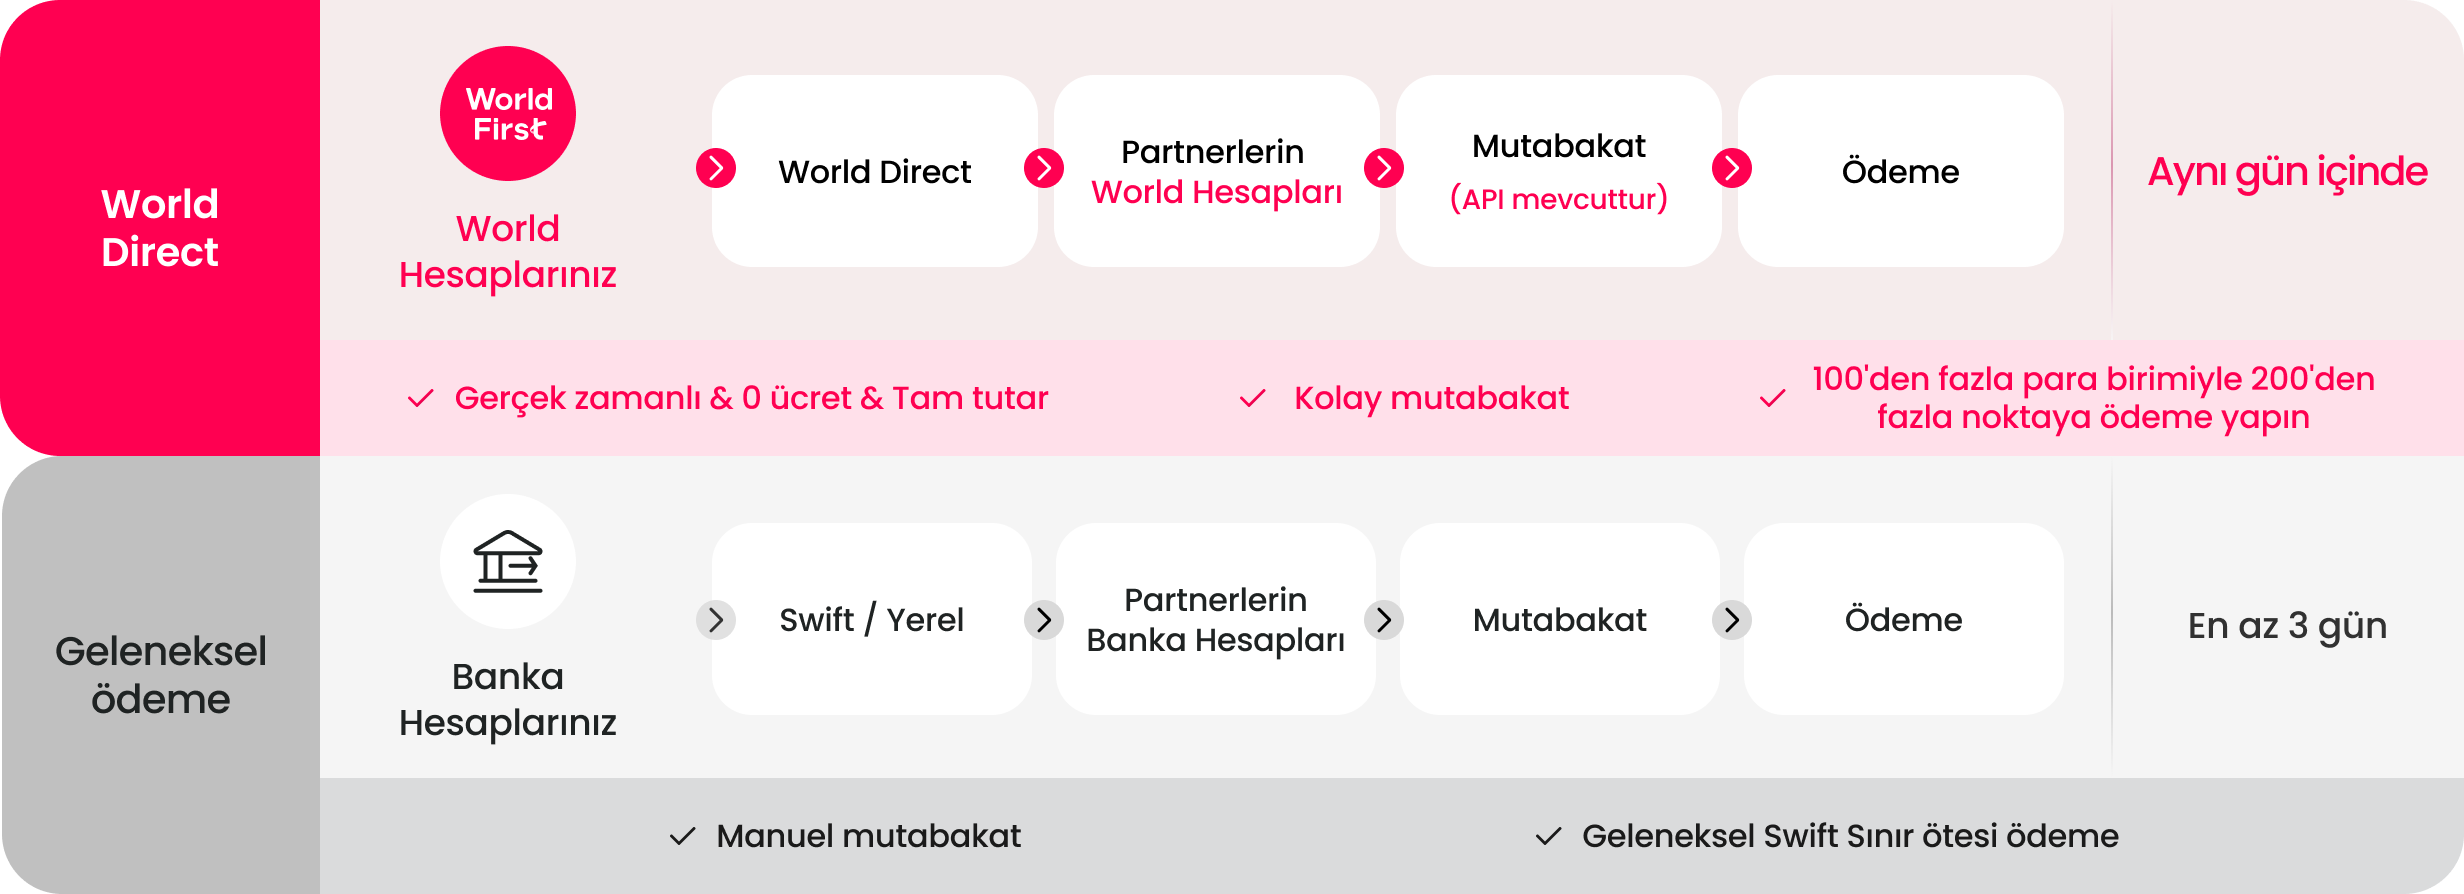Click red arrow before top Ödeme card

click(x=1732, y=168)
